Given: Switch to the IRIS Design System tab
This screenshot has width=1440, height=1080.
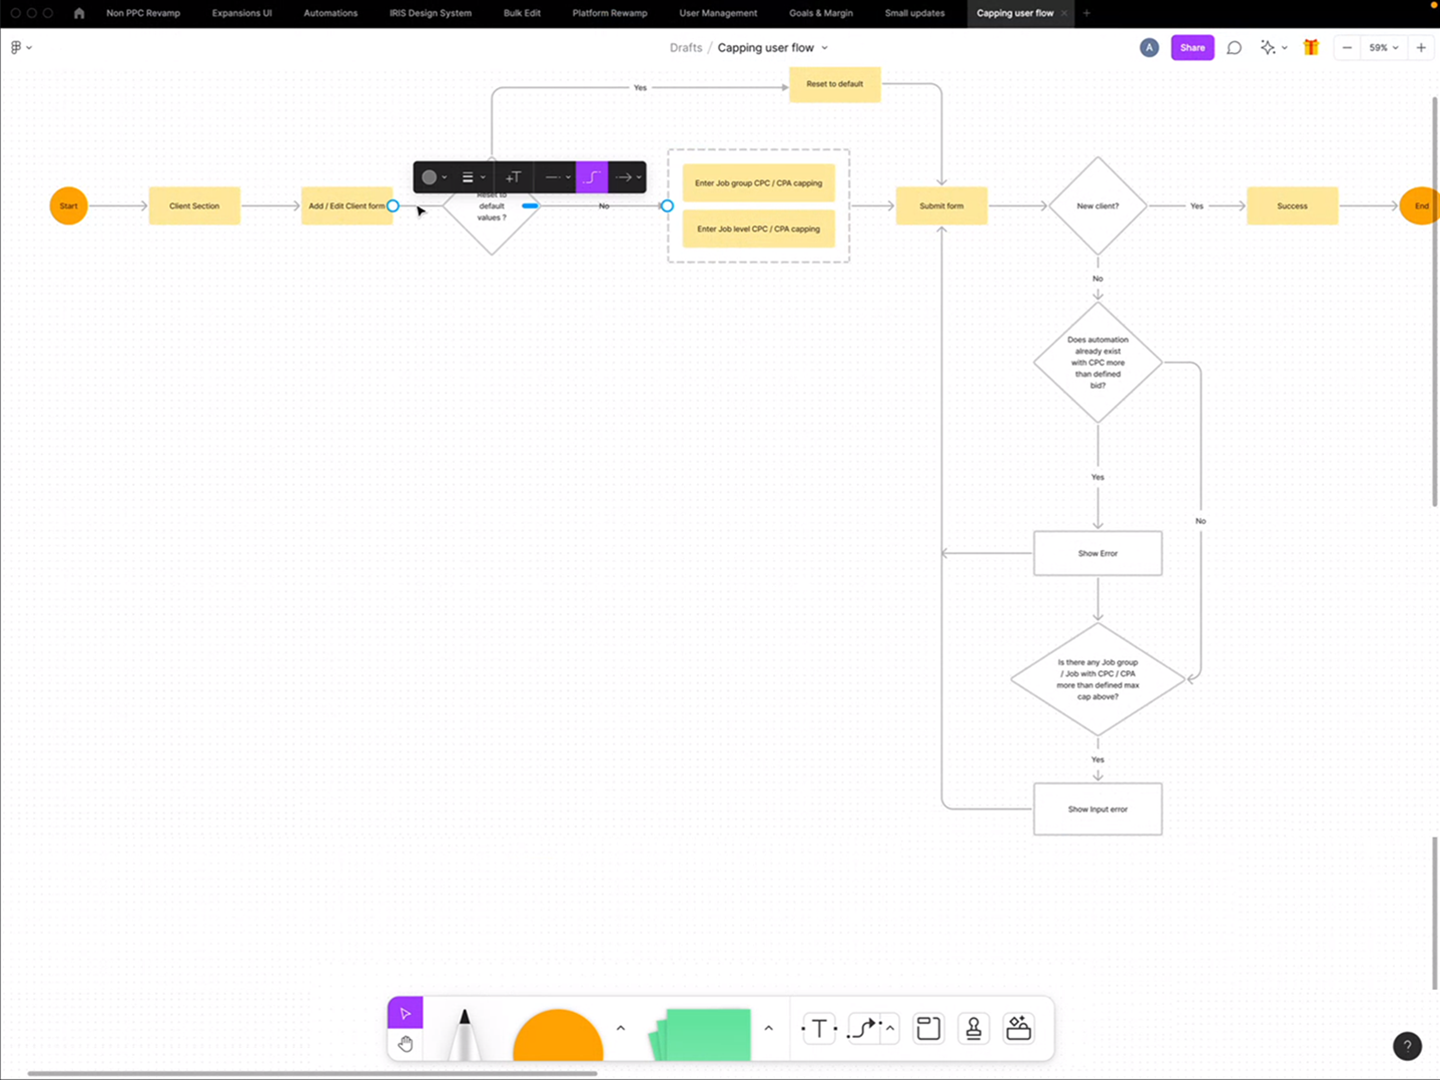Looking at the screenshot, I should pos(430,13).
